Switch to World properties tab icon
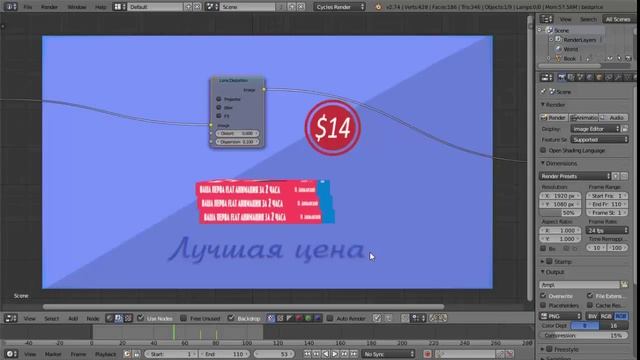The width and height of the screenshot is (640, 360). pos(590,77)
